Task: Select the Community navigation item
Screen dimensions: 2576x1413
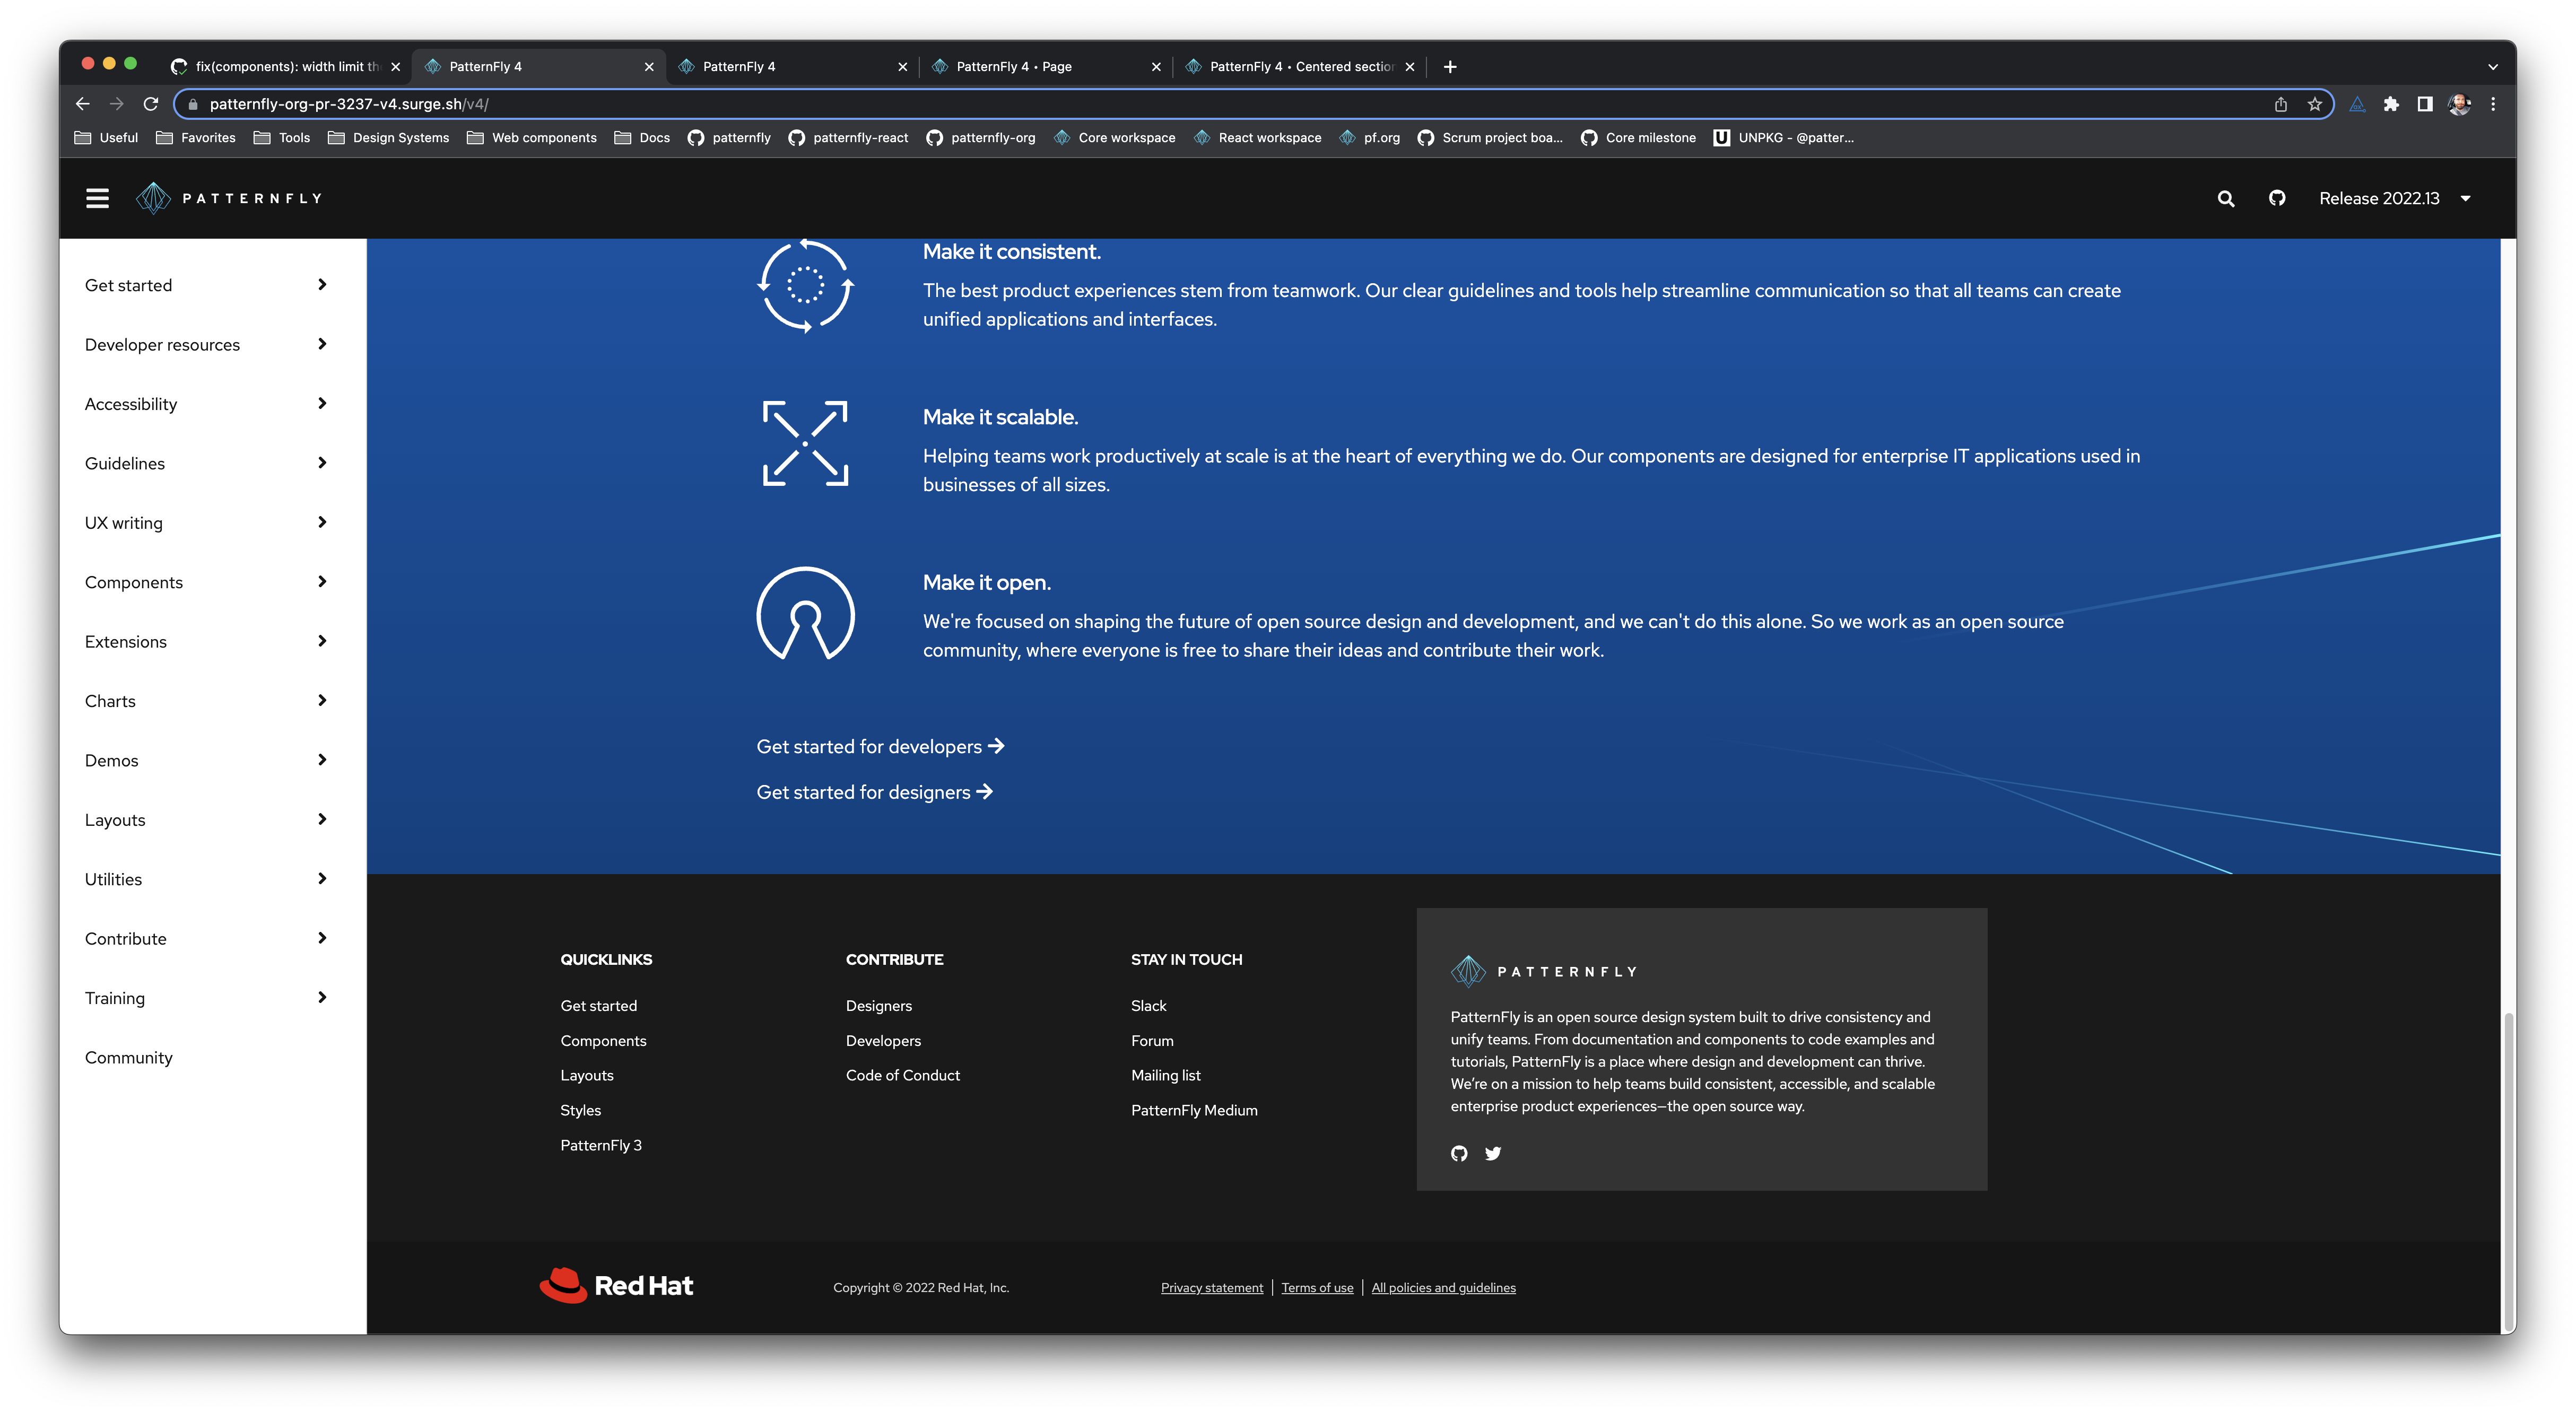Action: point(129,1057)
